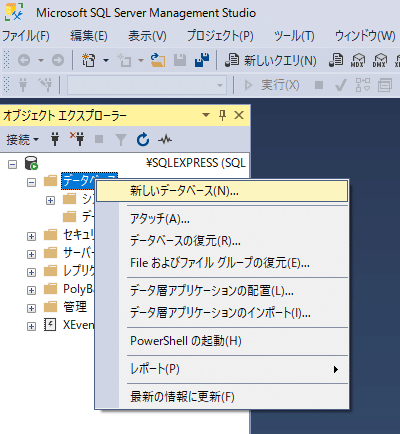The height and width of the screenshot is (434, 400).
Task: Expand the XEvent node
Action: coord(31,326)
